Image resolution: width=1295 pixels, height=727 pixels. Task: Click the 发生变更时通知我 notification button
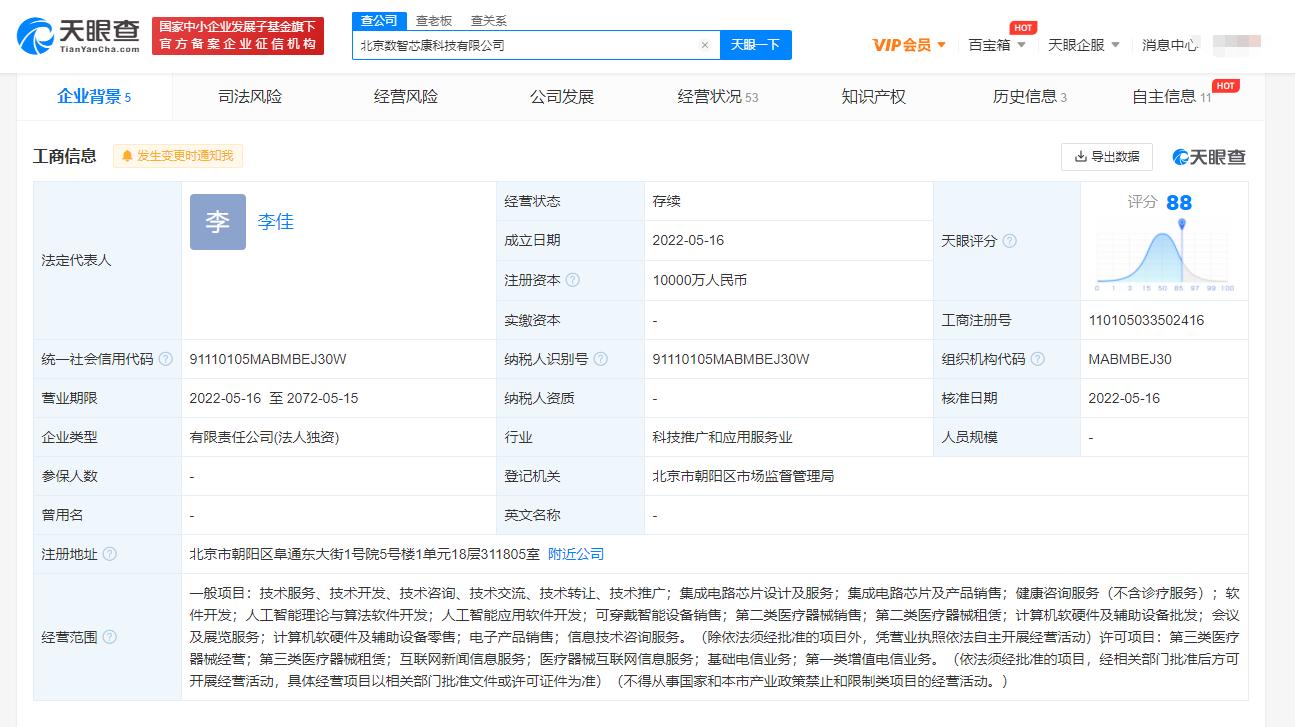click(178, 156)
